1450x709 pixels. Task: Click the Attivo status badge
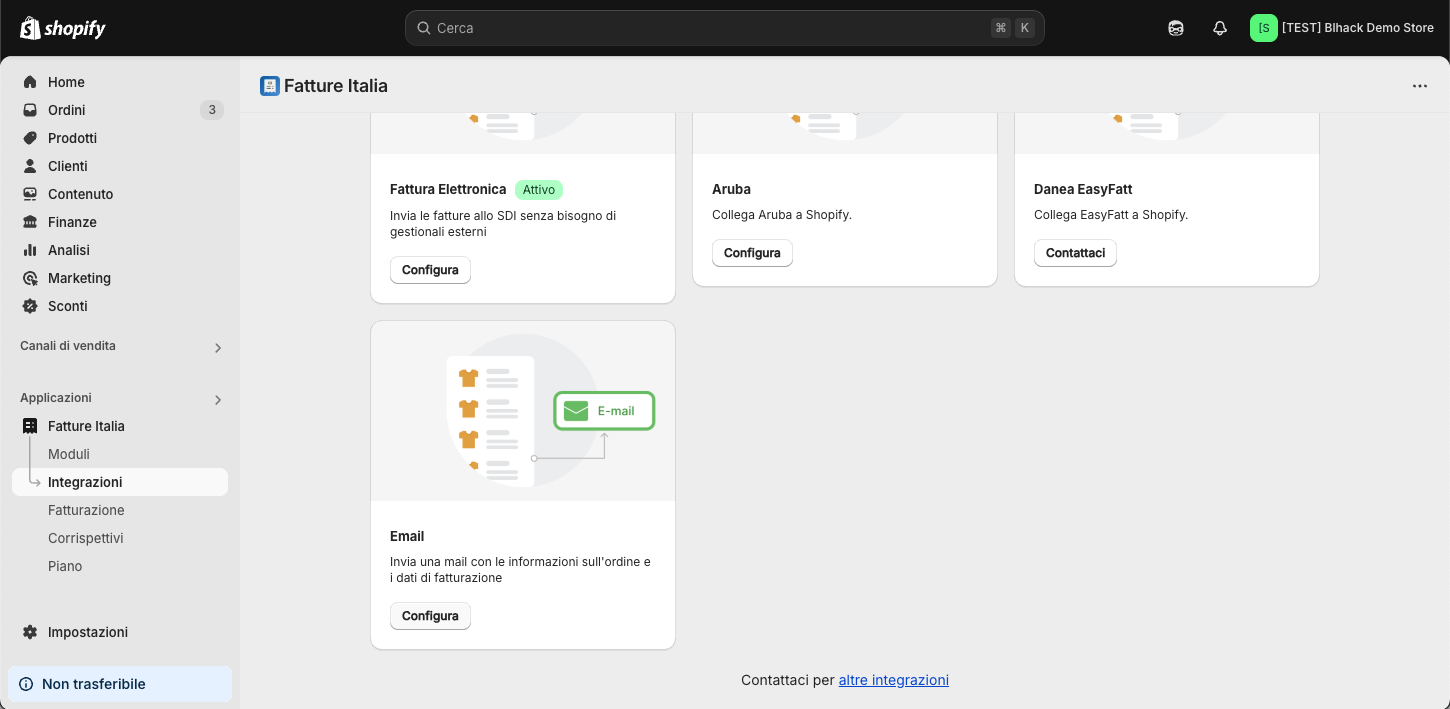539,189
